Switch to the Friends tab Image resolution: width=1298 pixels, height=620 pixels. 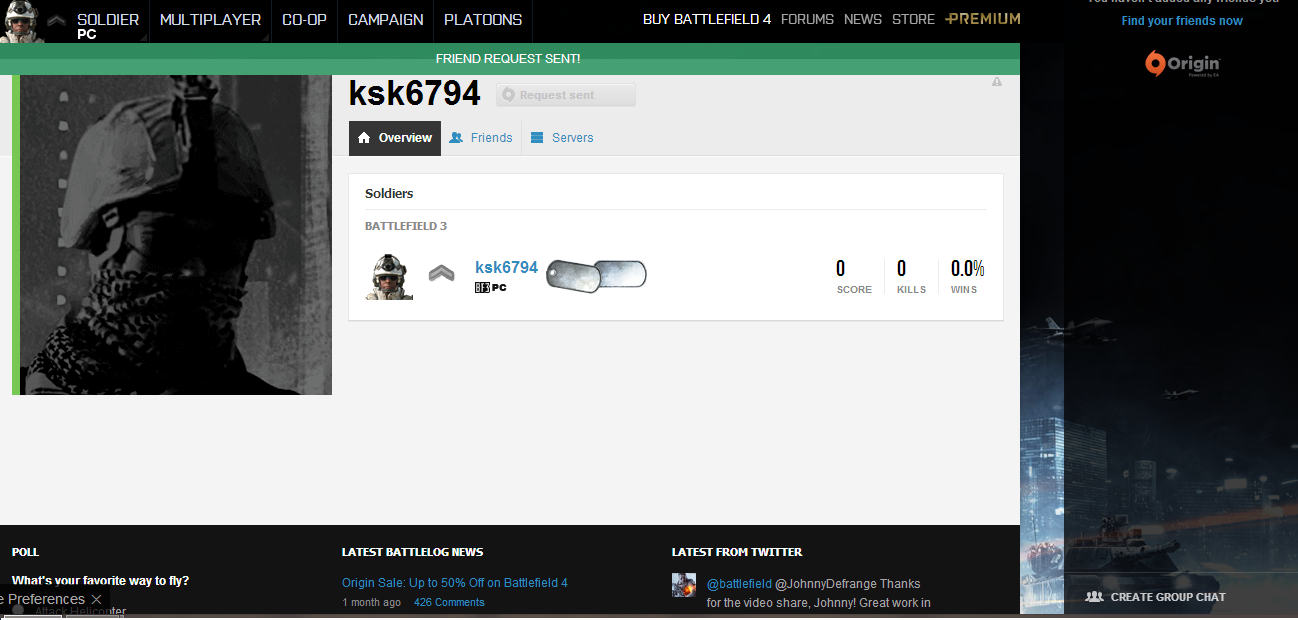pyautogui.click(x=481, y=138)
